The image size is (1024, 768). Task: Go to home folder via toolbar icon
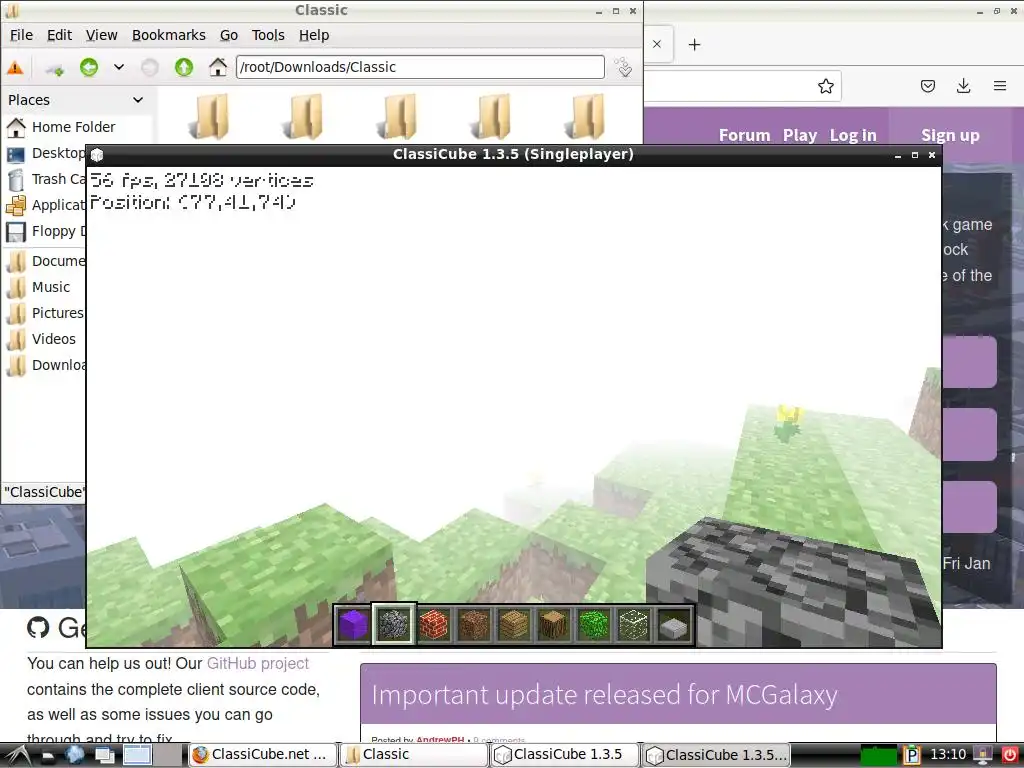(217, 67)
